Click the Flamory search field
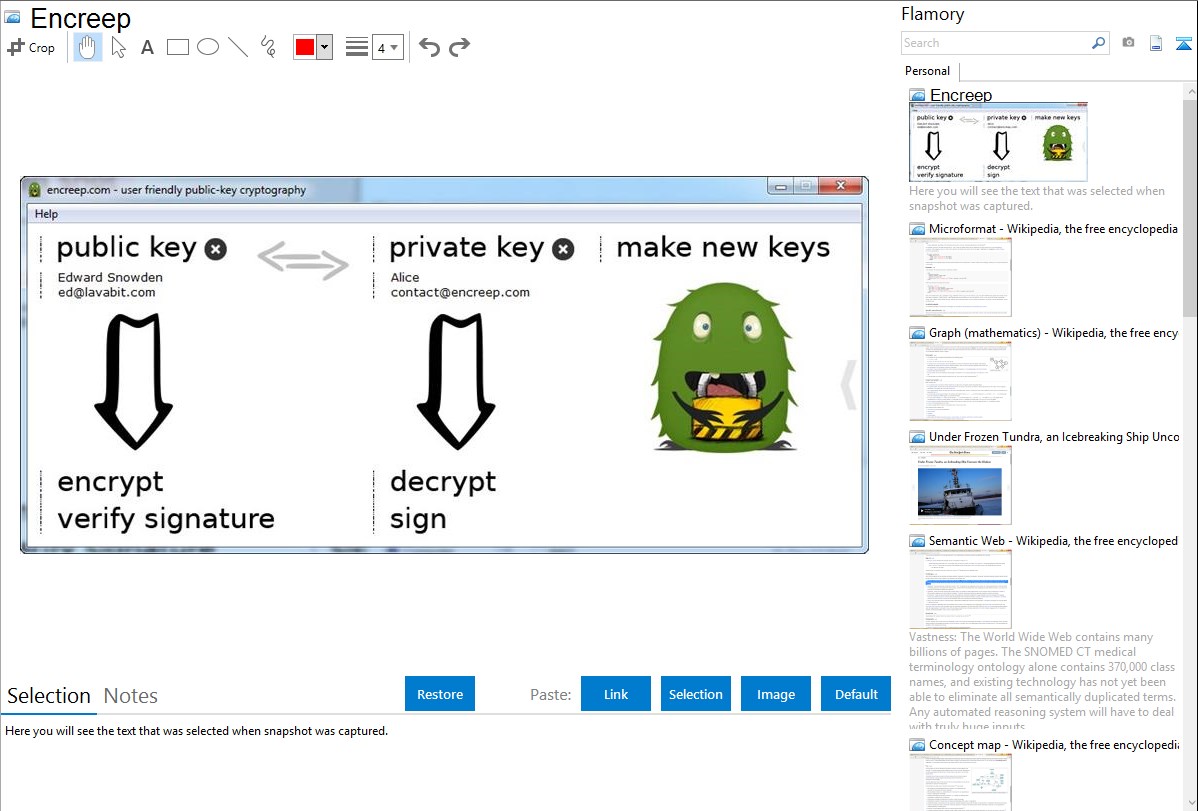This screenshot has width=1198, height=811. click(996, 43)
